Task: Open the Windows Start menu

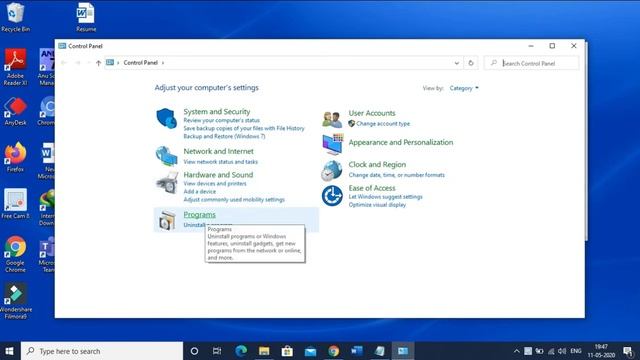Action: [9, 351]
